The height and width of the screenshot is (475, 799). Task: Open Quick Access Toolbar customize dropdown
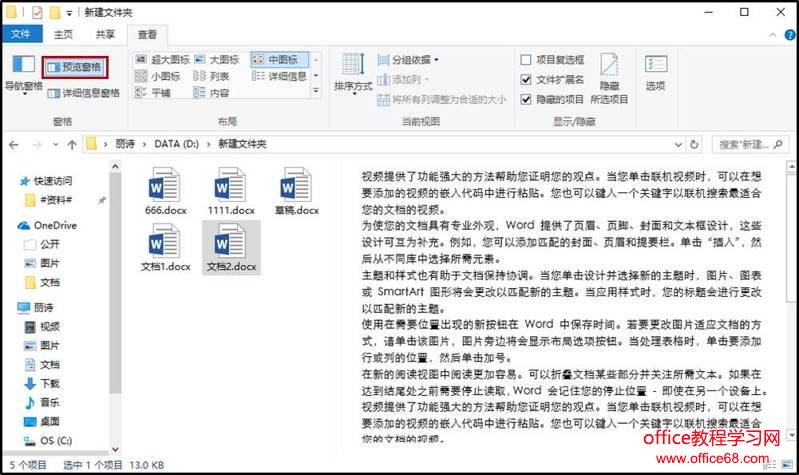pyautogui.click(x=69, y=13)
